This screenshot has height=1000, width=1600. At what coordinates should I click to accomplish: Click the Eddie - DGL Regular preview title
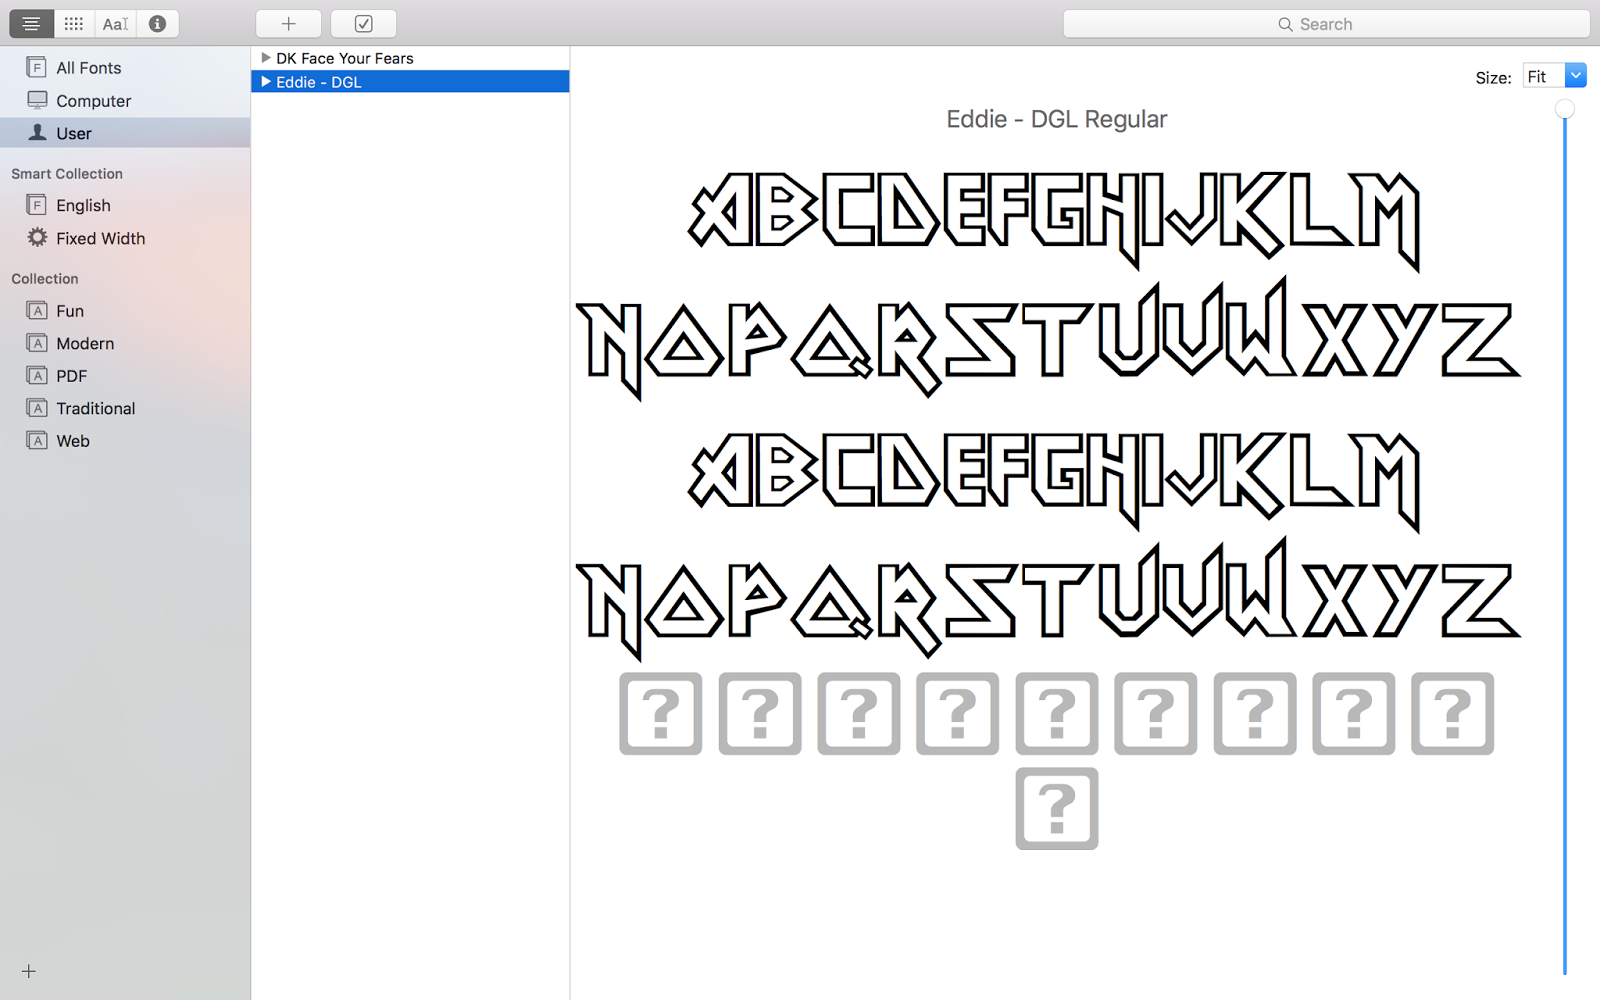[1057, 119]
